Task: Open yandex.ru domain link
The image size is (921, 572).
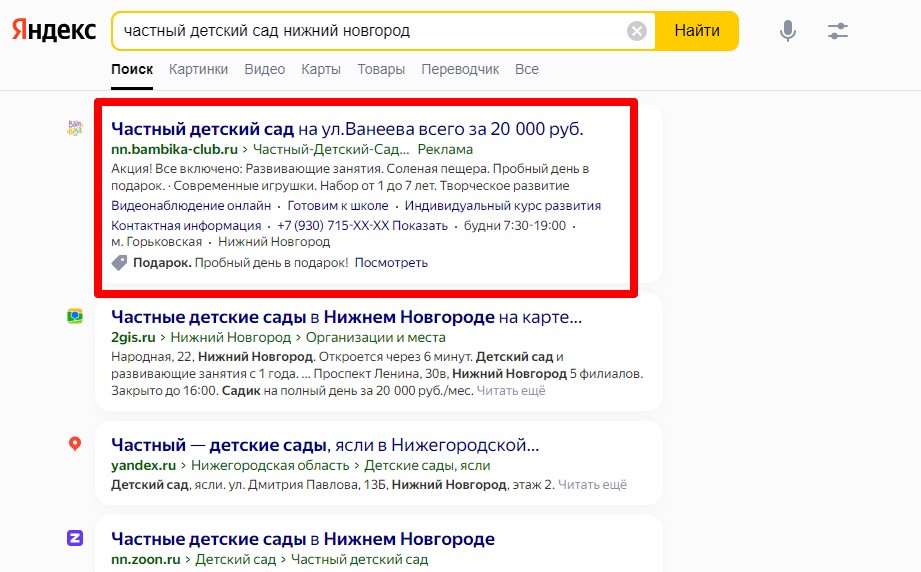Action: (143, 465)
